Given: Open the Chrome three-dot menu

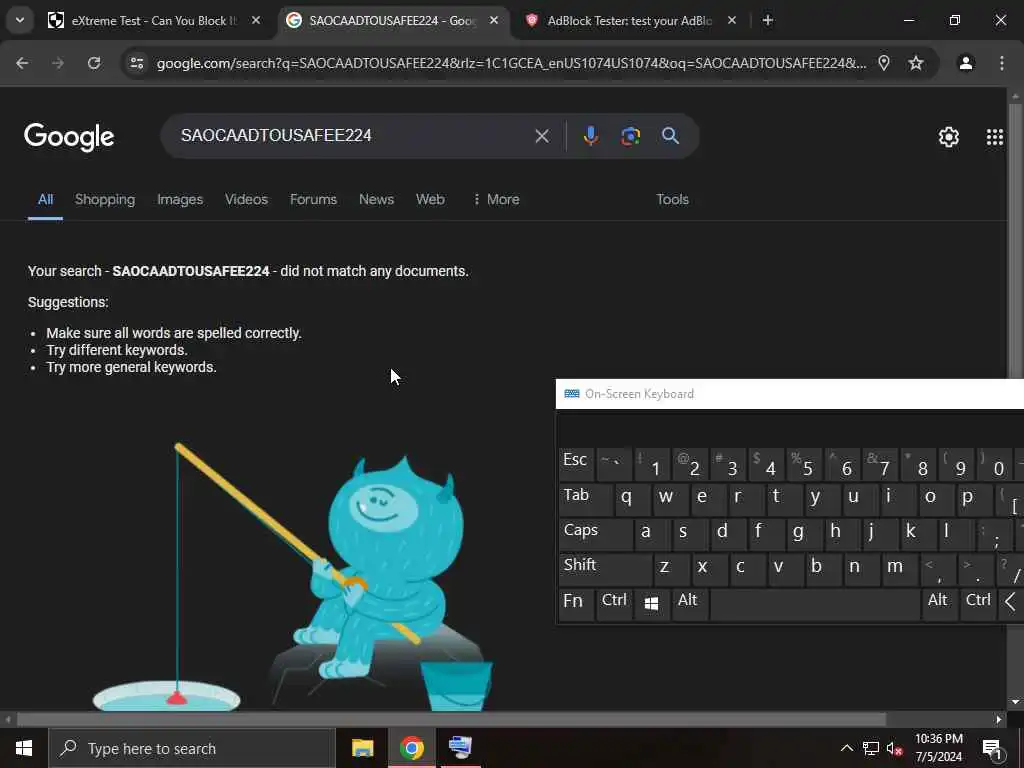Looking at the screenshot, I should (1001, 63).
